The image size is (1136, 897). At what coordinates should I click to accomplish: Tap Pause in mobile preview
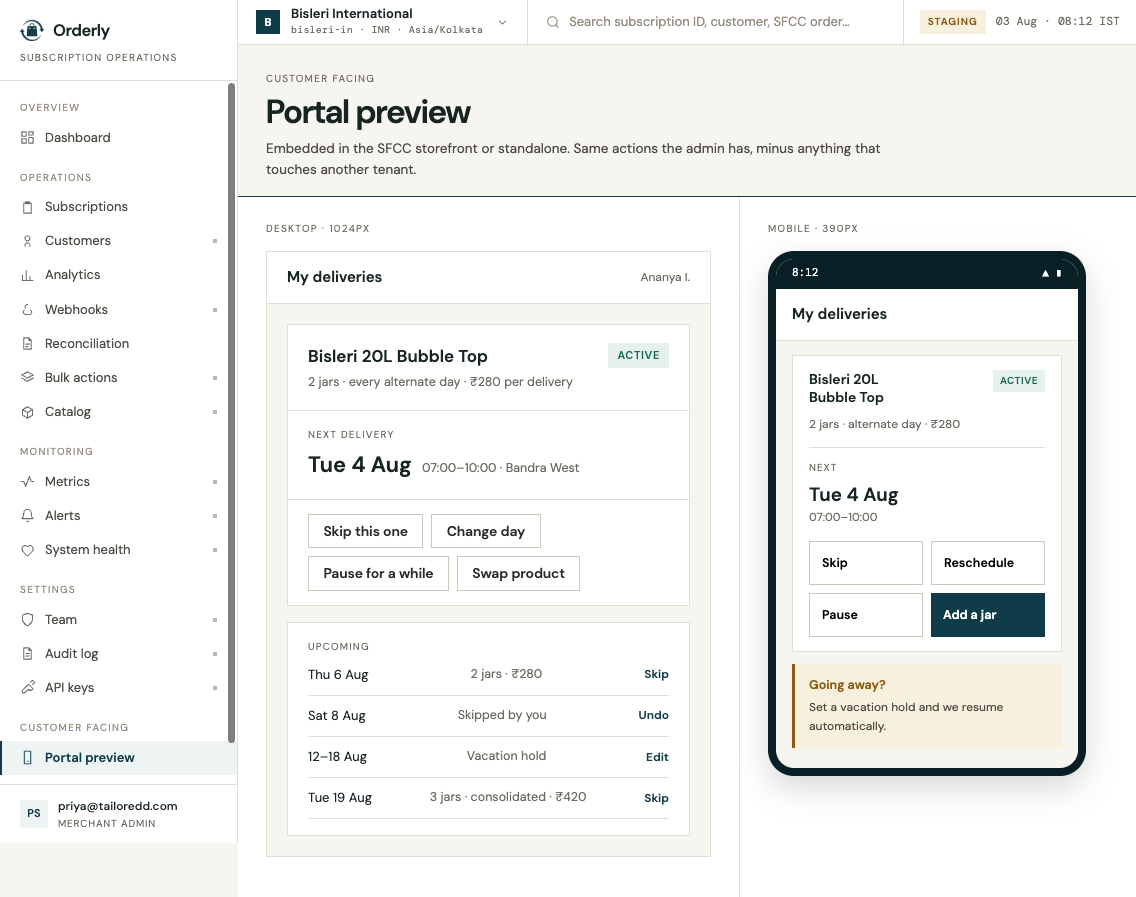pyautogui.click(x=866, y=615)
